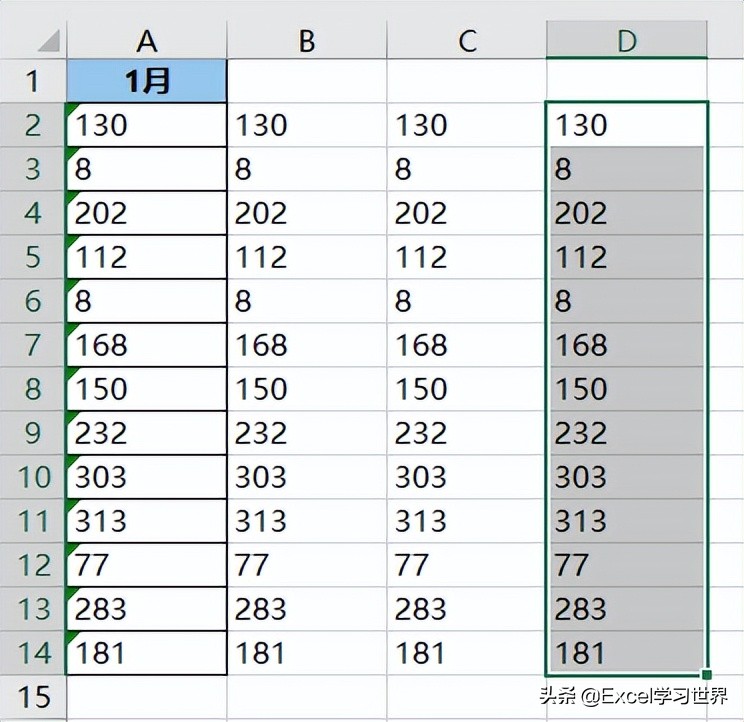
Task: Click empty cell B1
Action: [x=307, y=81]
